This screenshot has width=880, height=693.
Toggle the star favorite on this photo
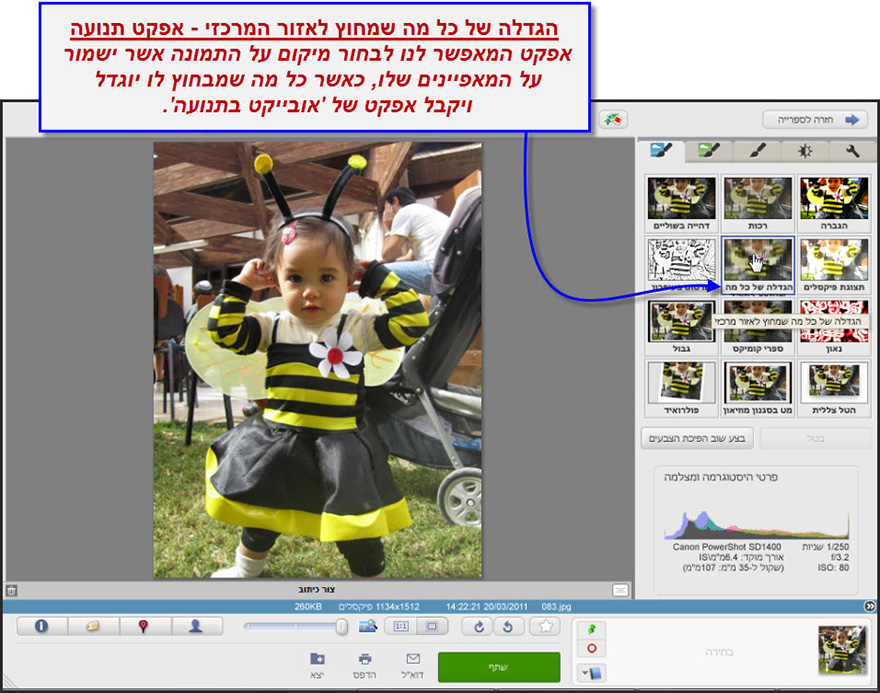click(543, 625)
